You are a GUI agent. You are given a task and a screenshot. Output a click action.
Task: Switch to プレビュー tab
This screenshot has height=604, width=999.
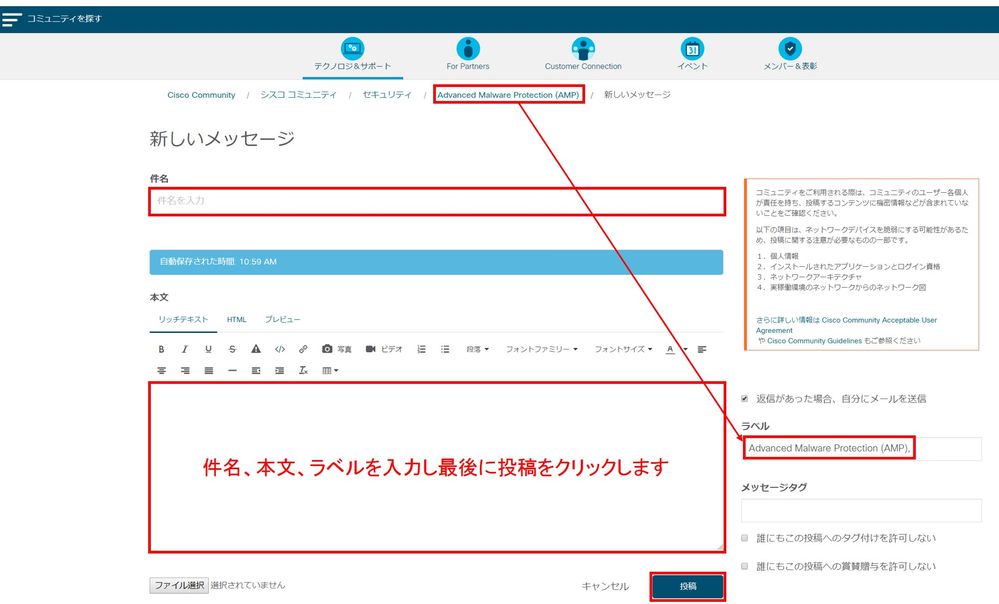[282, 320]
